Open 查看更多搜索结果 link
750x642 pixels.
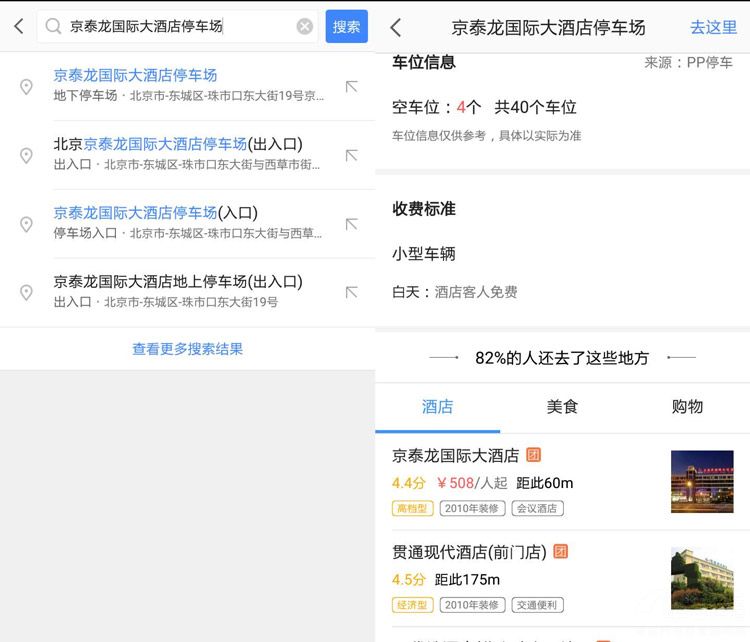187,349
